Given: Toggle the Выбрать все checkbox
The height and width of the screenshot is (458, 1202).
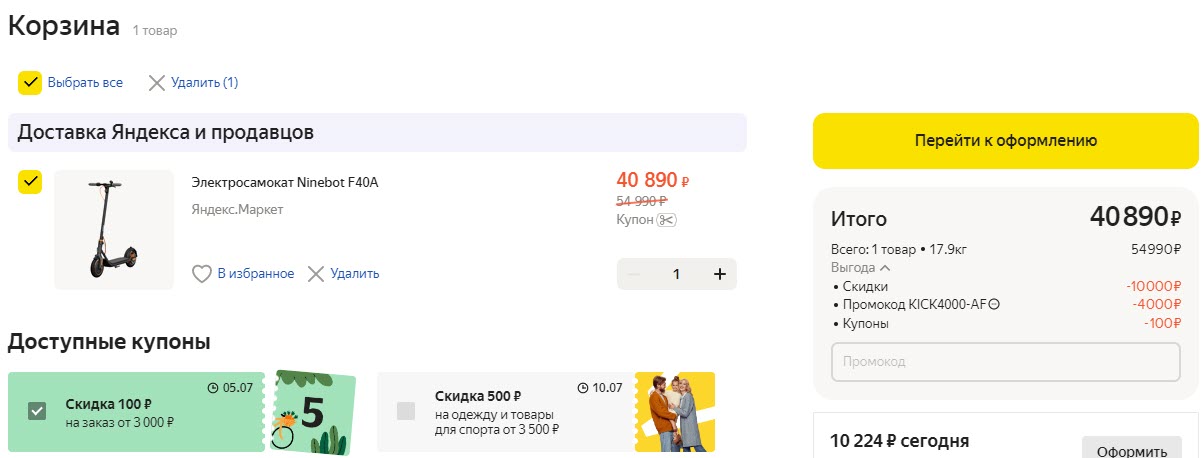Looking at the screenshot, I should [x=30, y=83].
